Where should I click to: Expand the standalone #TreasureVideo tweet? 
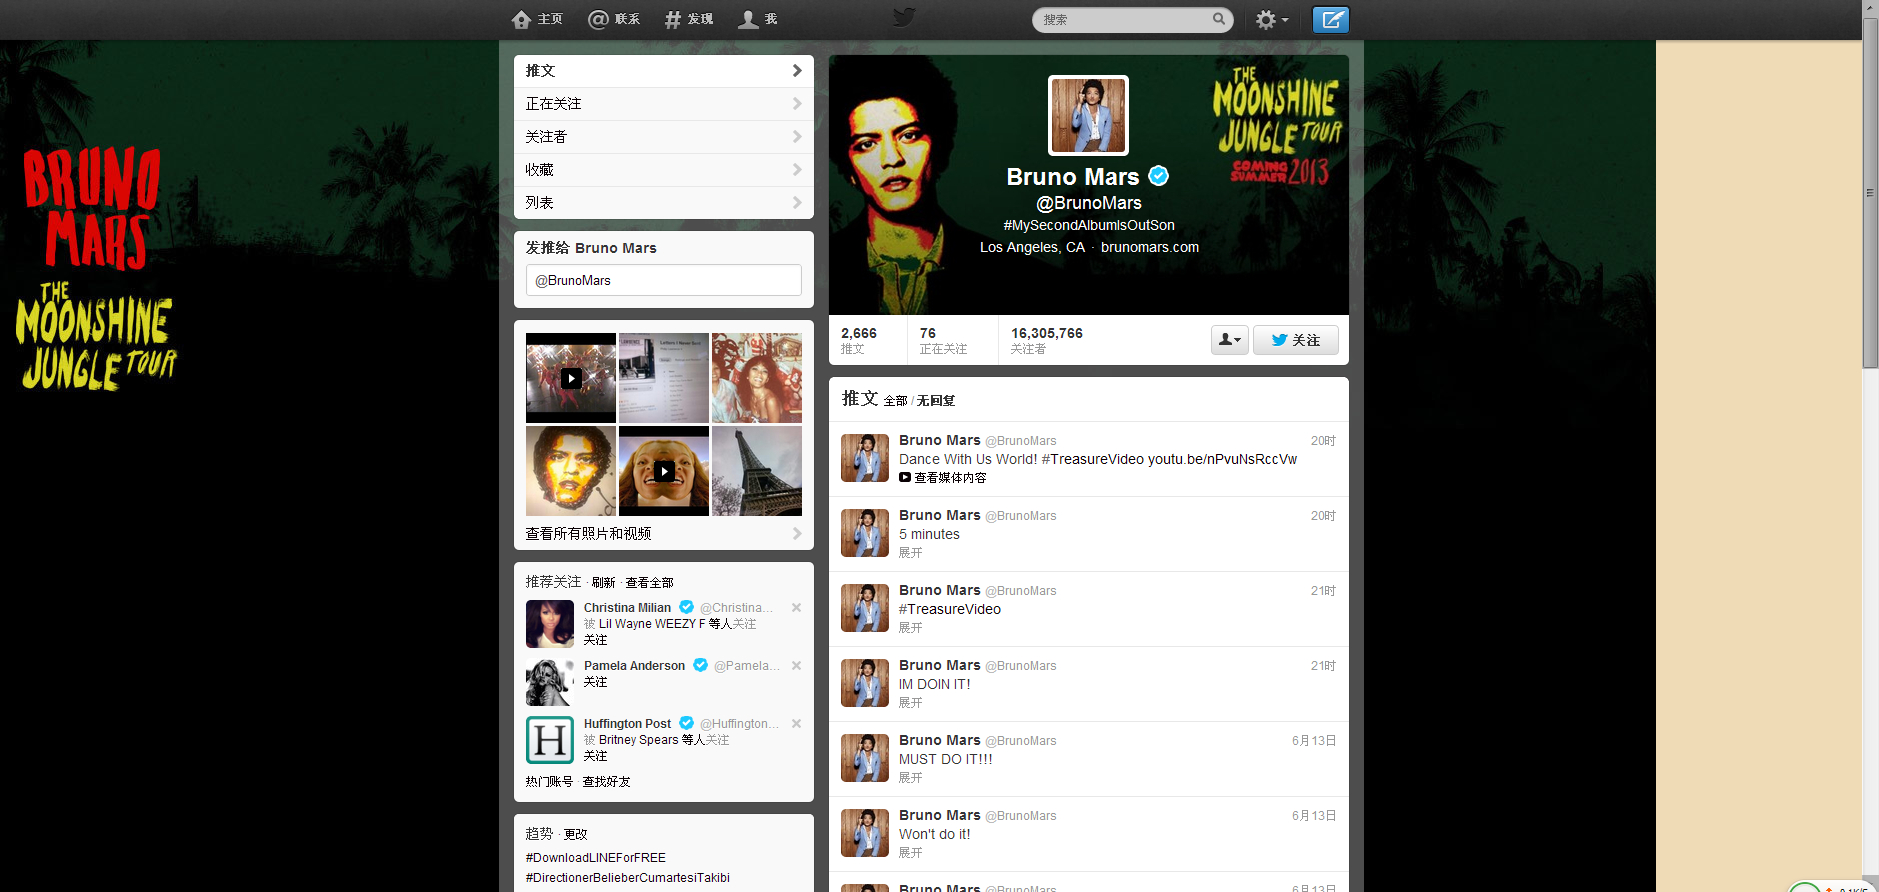911,628
